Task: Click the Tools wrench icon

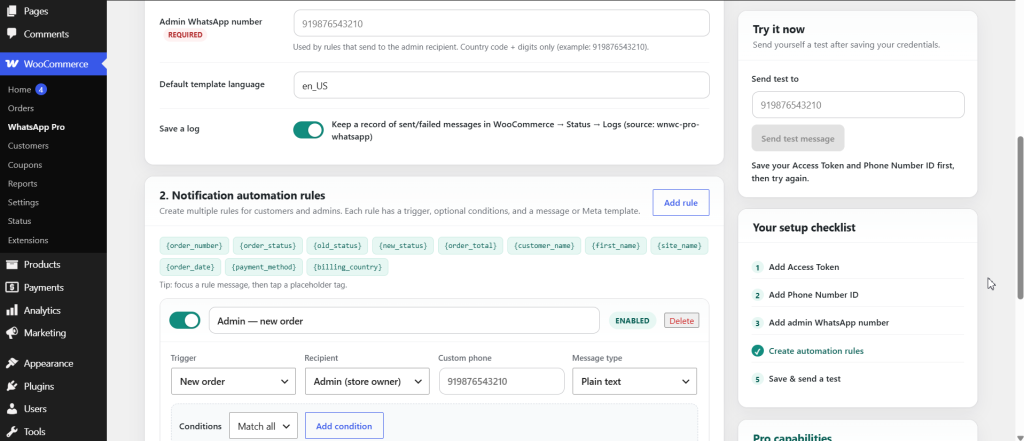Action: 12,431
